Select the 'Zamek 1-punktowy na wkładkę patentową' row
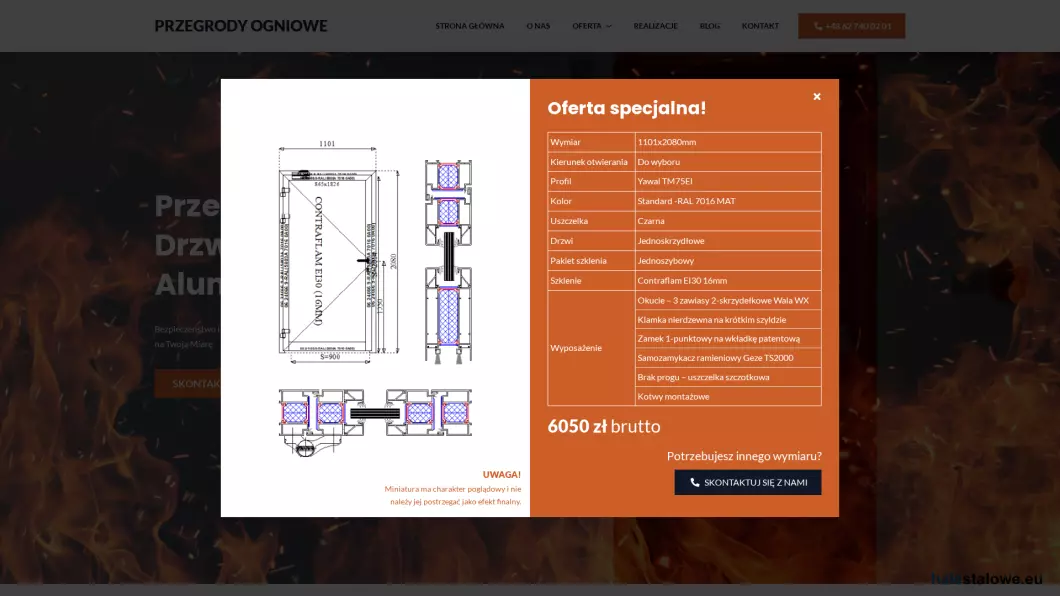This screenshot has width=1060, height=596. tap(728, 339)
